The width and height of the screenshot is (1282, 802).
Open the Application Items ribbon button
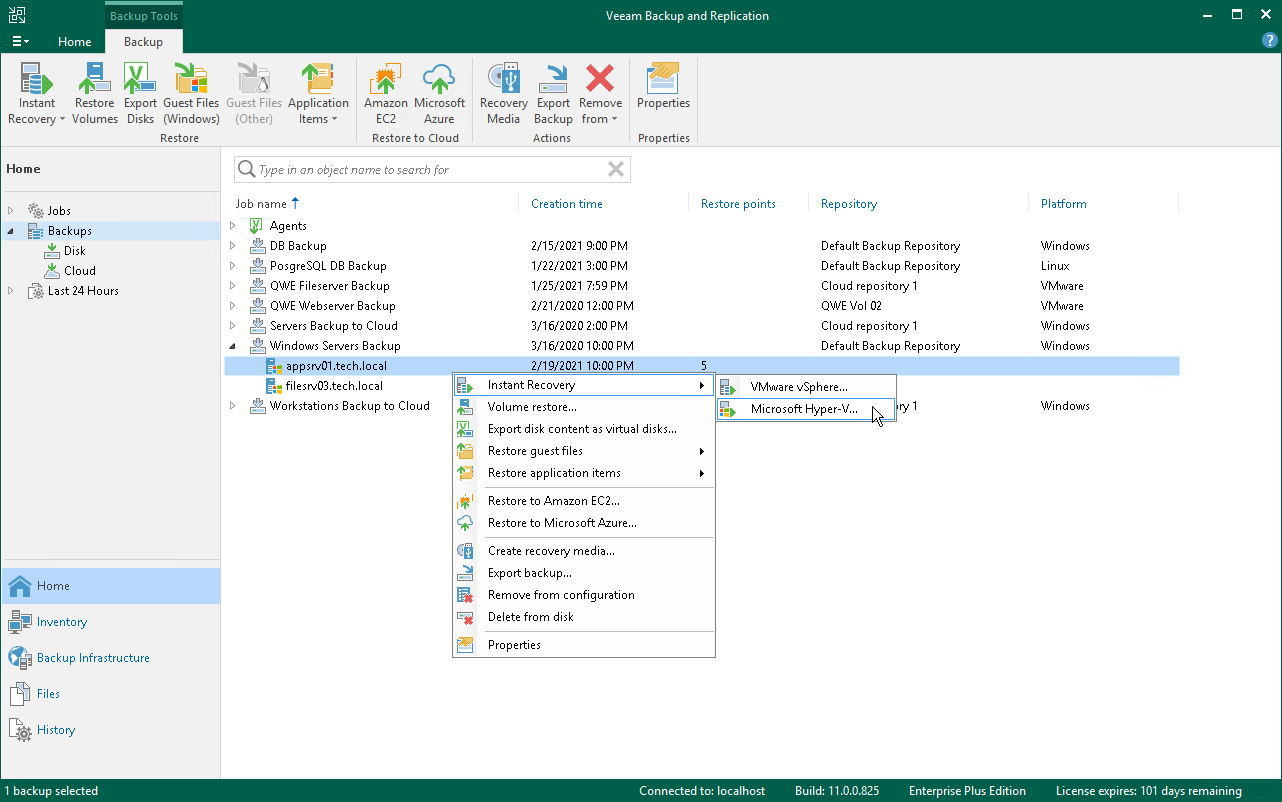tap(318, 94)
